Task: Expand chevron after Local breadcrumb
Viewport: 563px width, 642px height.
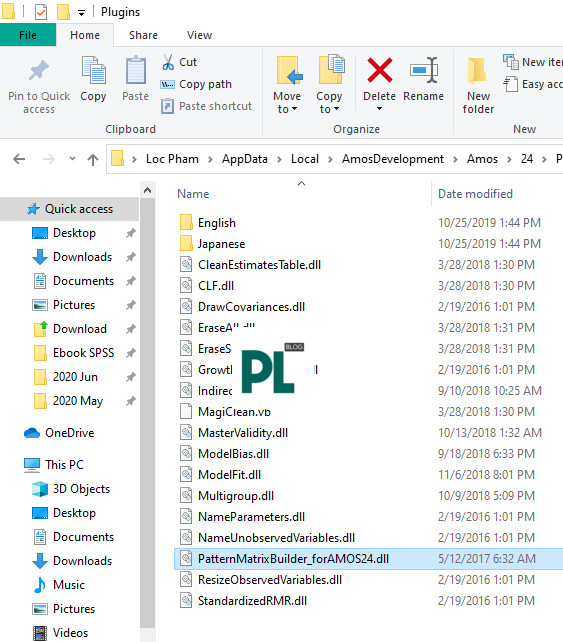Action: tap(330, 159)
